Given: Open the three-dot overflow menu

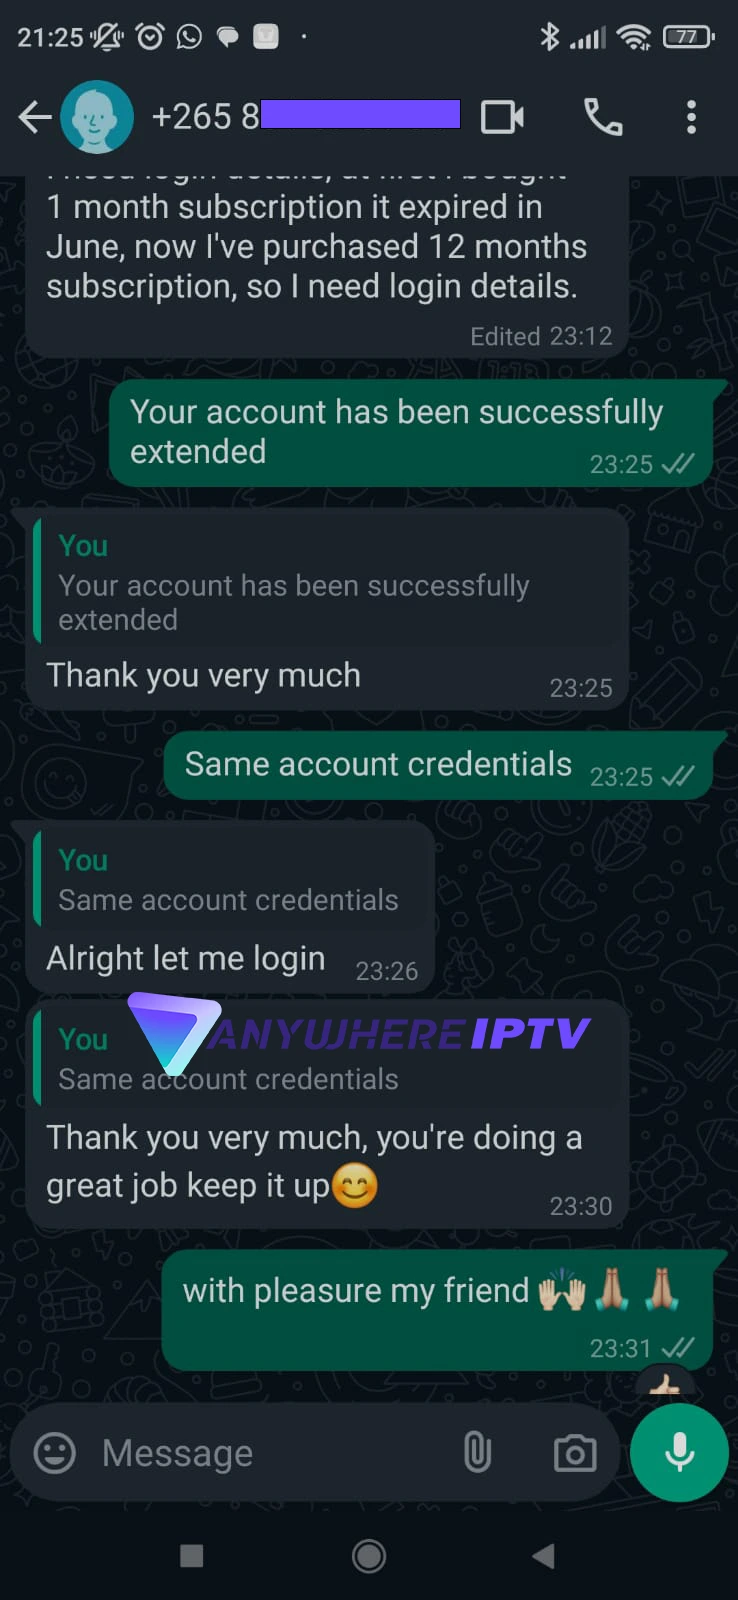Looking at the screenshot, I should pos(691,117).
